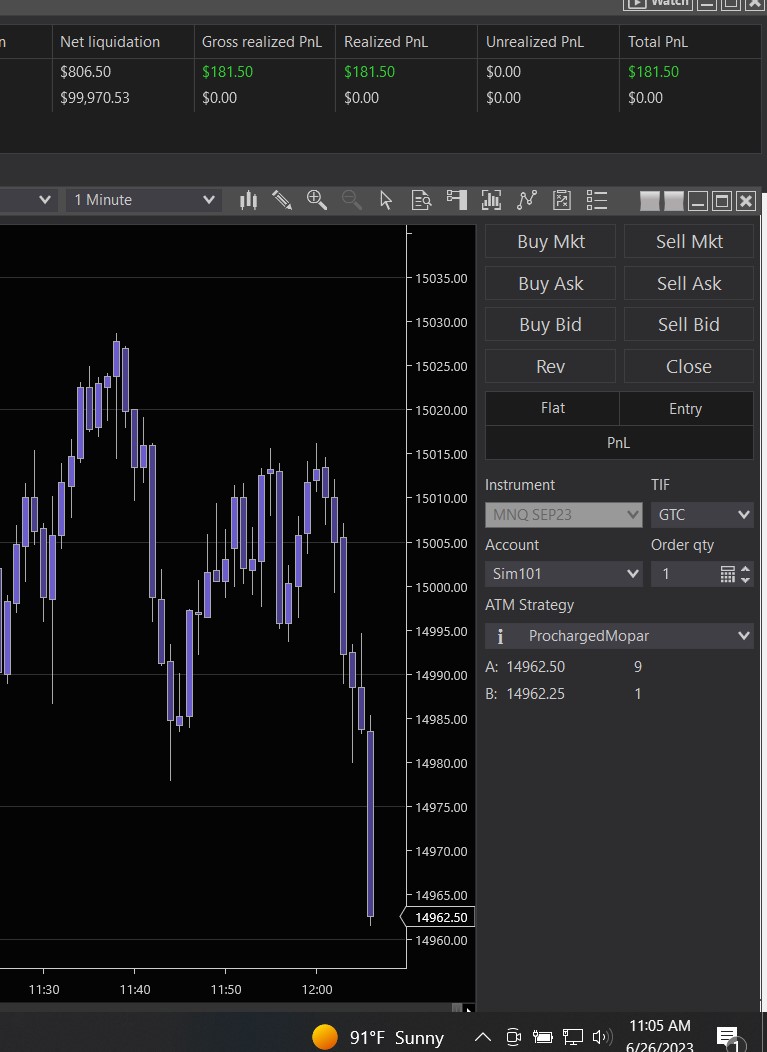Select the arrow cursor pointer tool
Image resolution: width=767 pixels, height=1052 pixels.
[386, 200]
